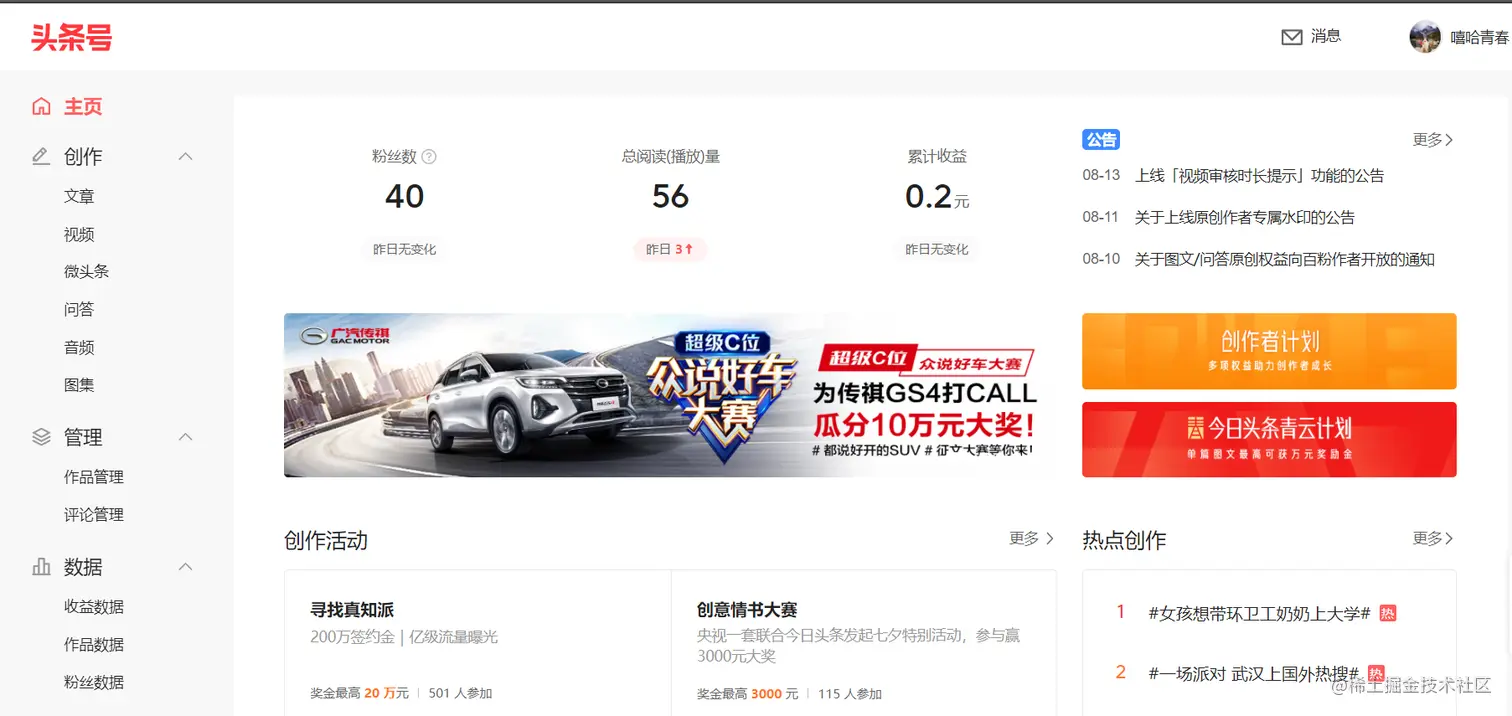Viewport: 1512px width, 716px height.
Task: Open the 图文/问答原创权益 announcement
Action: coord(1284,259)
